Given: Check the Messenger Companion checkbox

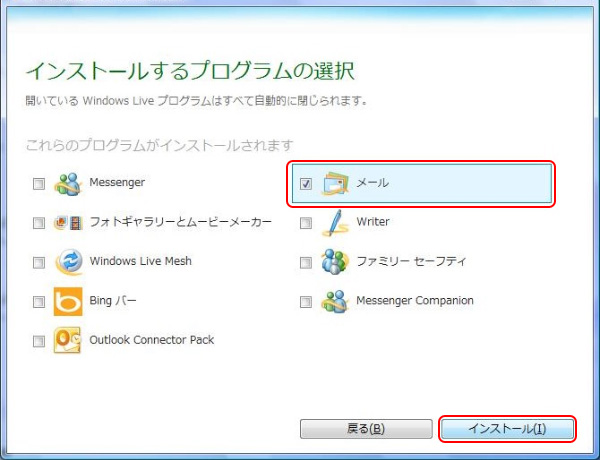Looking at the screenshot, I should click(306, 302).
